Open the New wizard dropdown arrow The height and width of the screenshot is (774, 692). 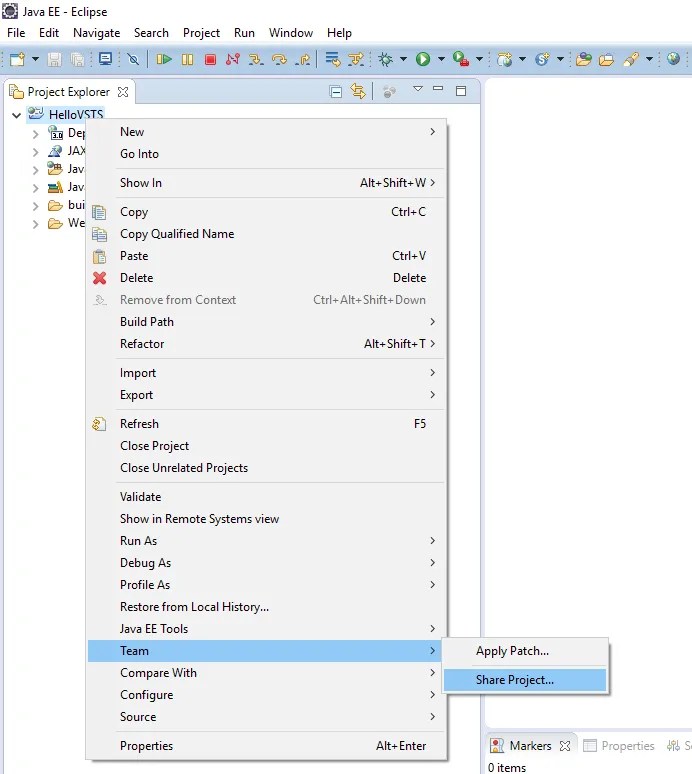point(35,59)
